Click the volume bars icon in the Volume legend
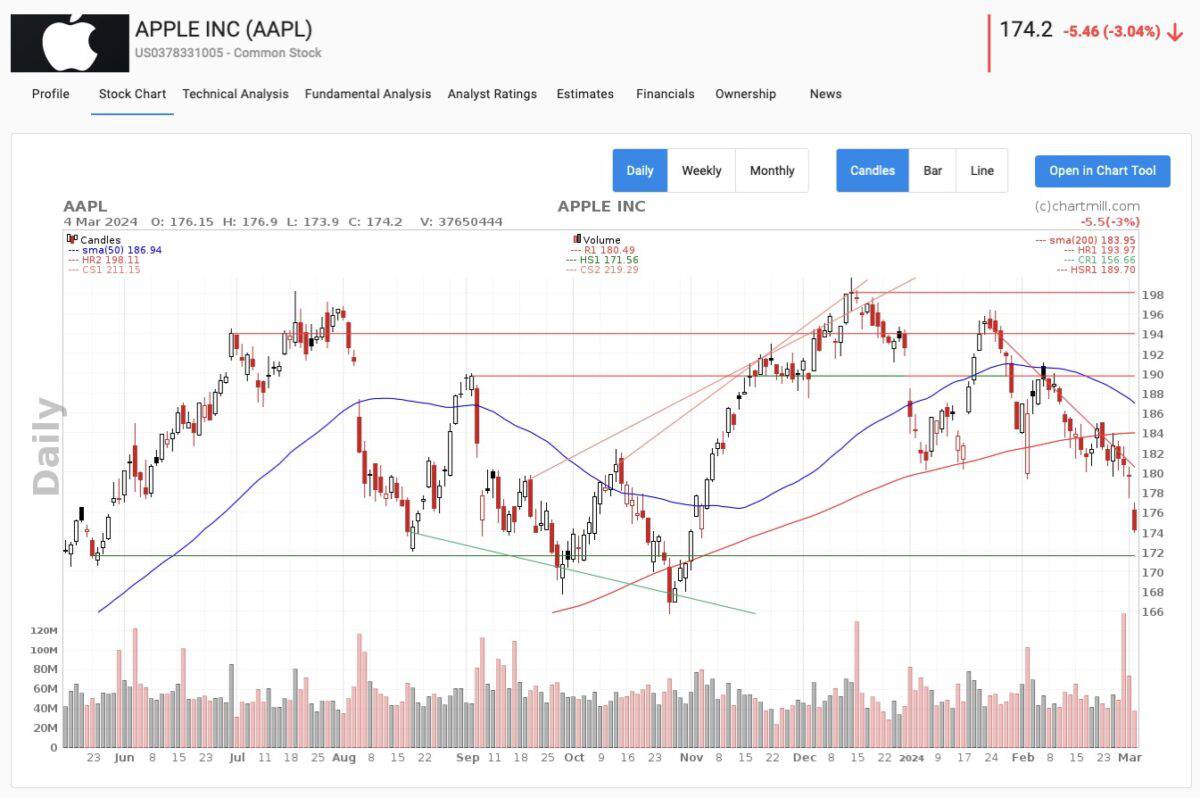 577,239
